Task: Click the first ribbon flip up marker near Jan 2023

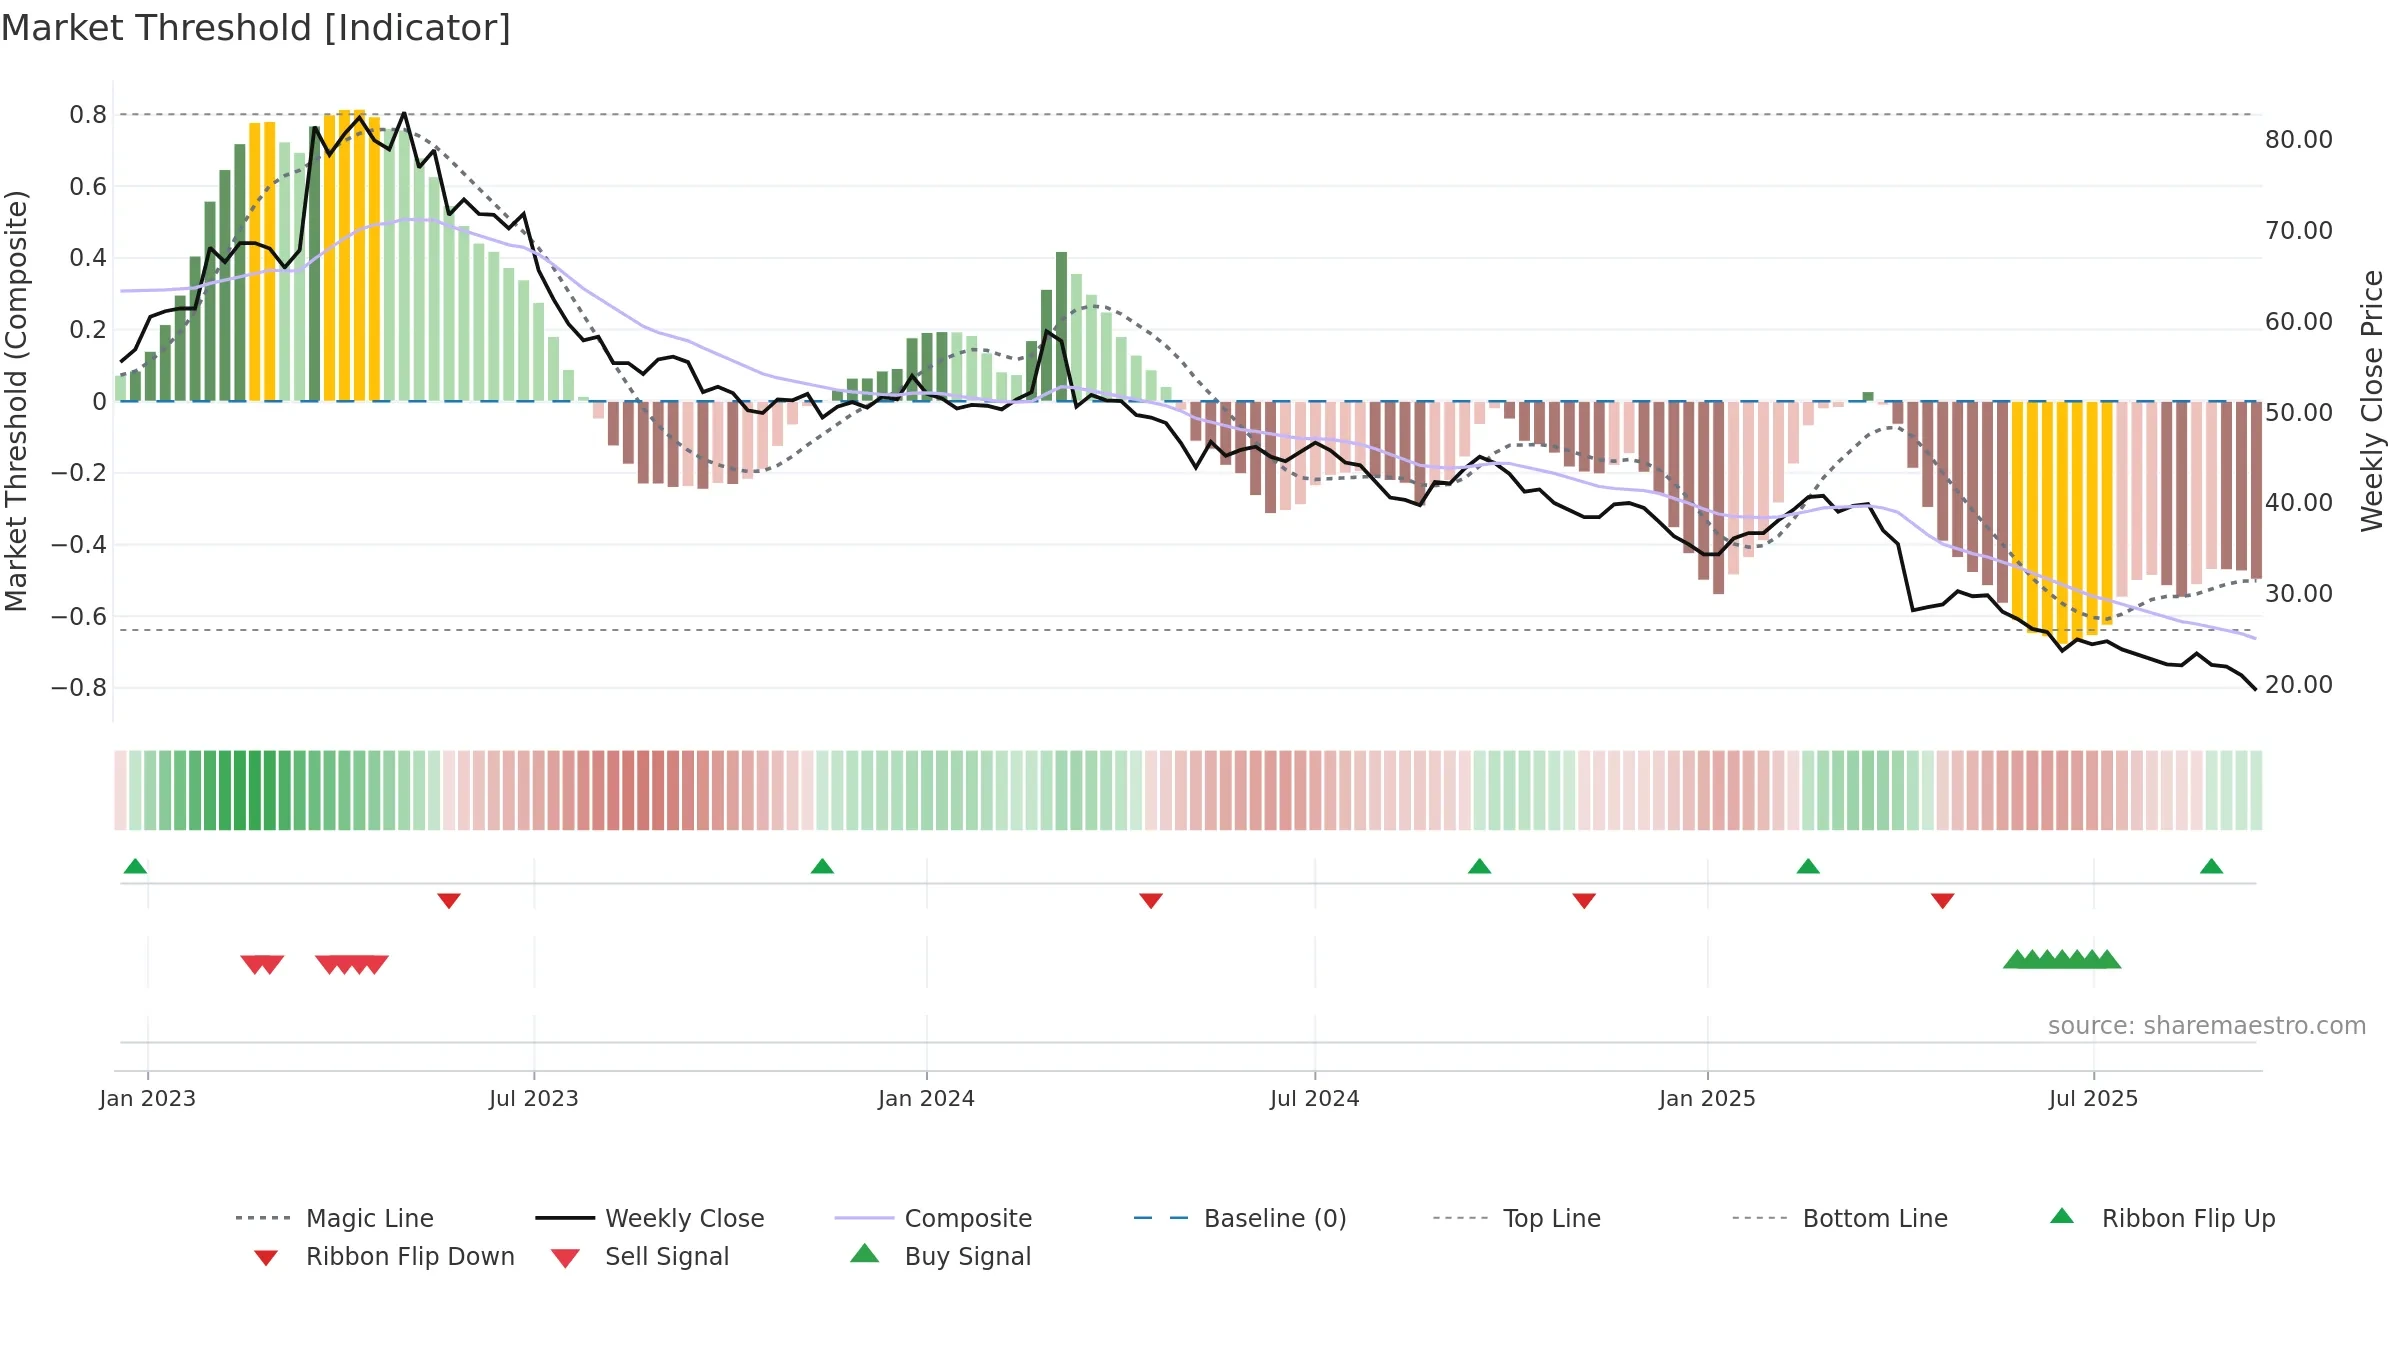Action: pyautogui.click(x=135, y=866)
